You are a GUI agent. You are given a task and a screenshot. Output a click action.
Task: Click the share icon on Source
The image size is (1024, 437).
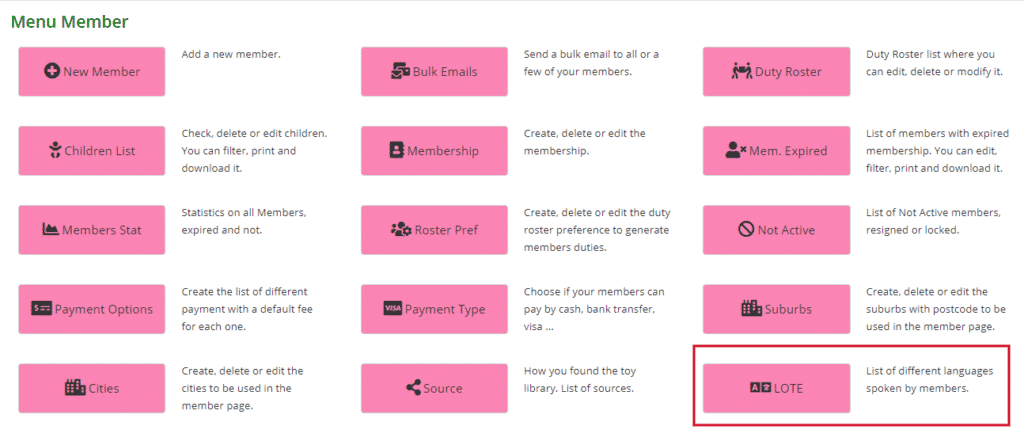(413, 388)
